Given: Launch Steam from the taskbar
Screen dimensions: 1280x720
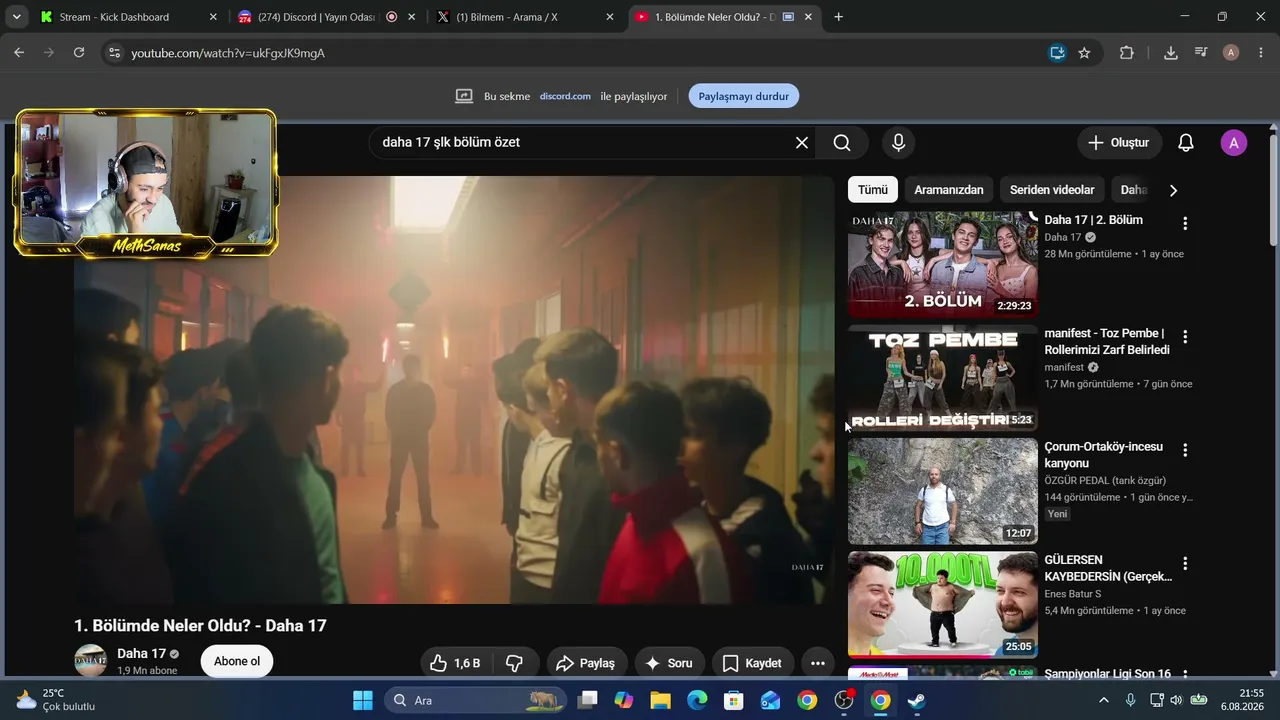Looking at the screenshot, I should 916,700.
